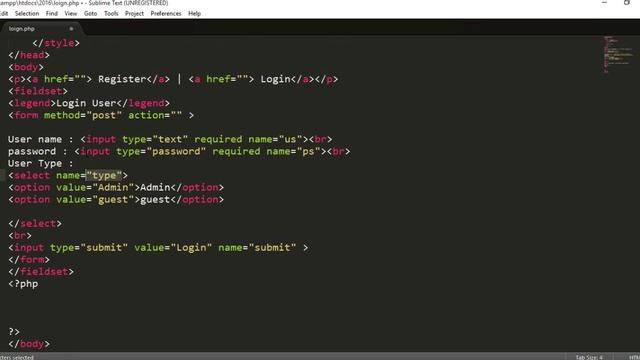This screenshot has width=640, height=360.
Task: Open the Goto menu
Action: pyautogui.click(x=91, y=13)
